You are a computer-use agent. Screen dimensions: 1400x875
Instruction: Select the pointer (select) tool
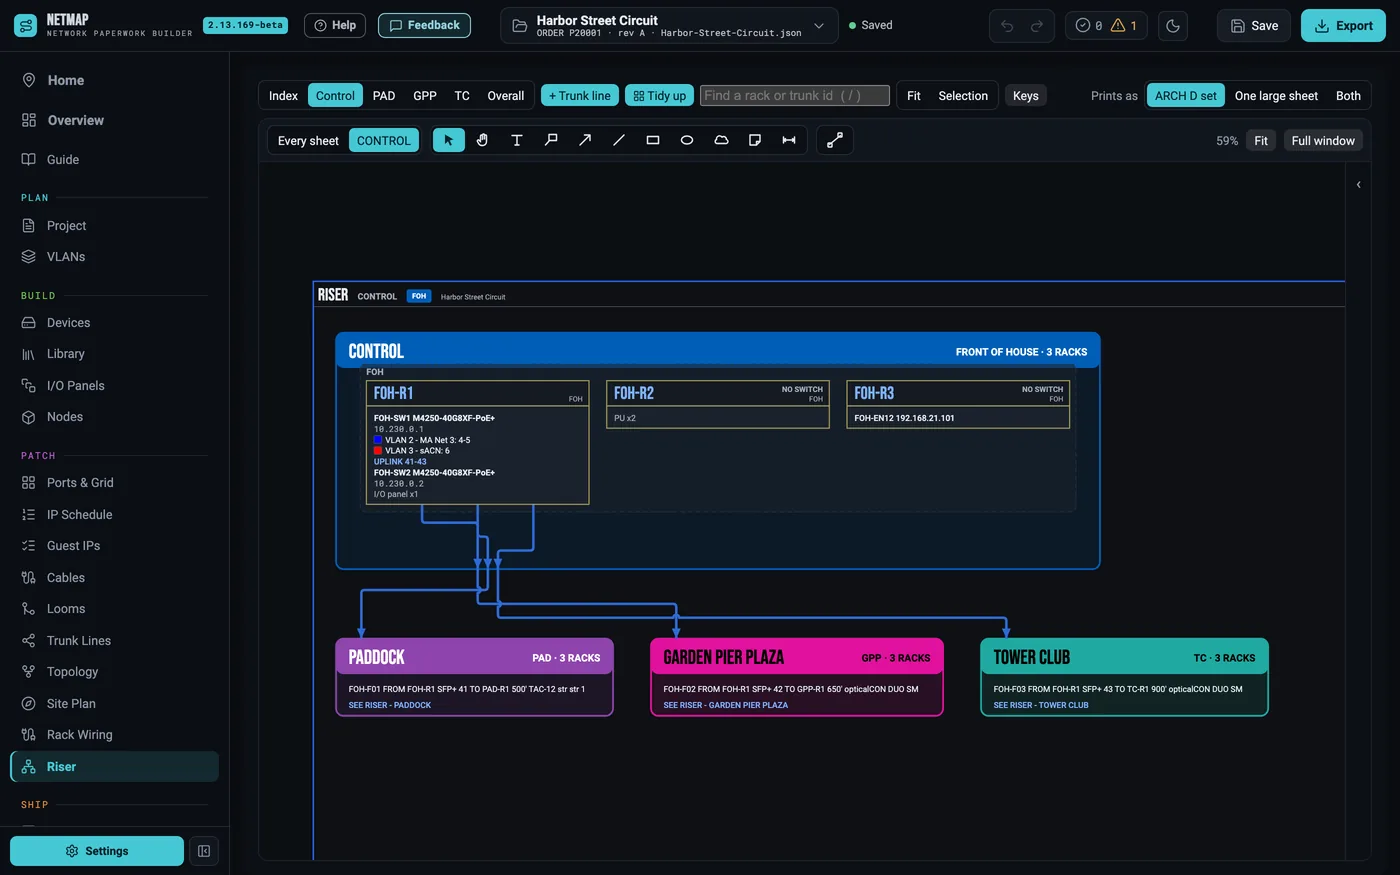pos(448,141)
